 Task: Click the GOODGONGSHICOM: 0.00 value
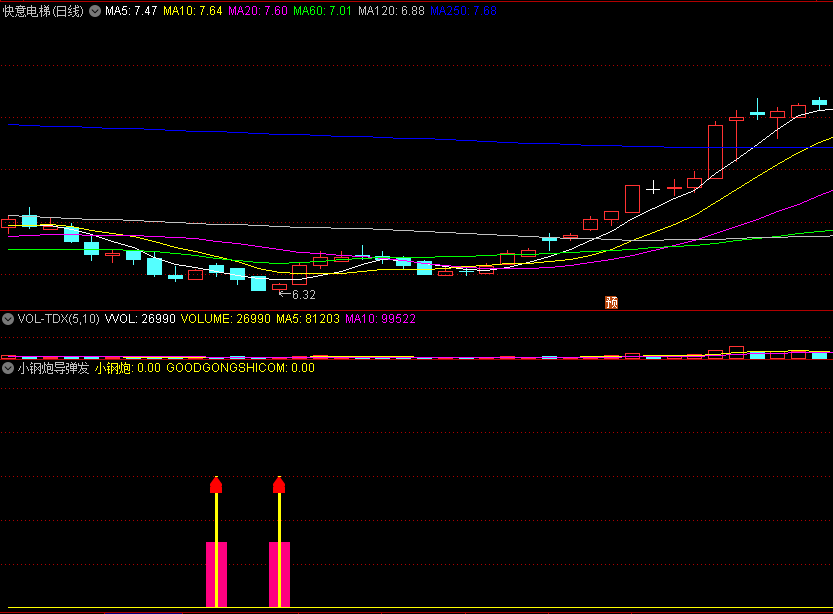point(241,368)
